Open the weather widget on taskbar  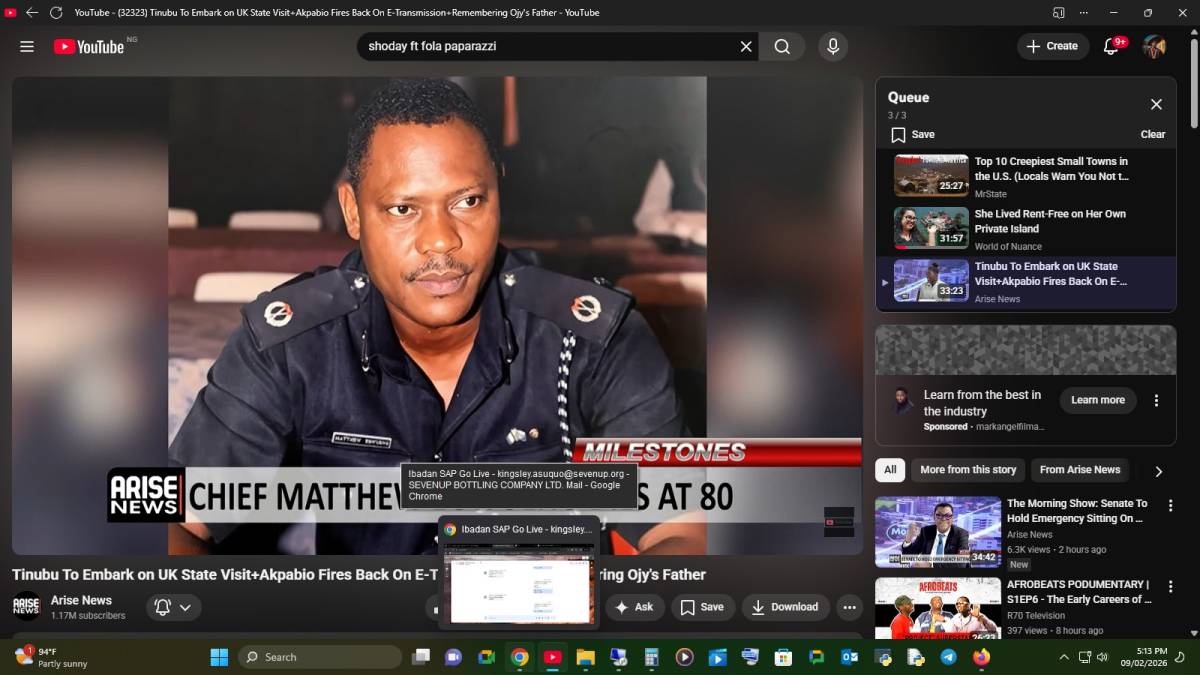[52, 657]
